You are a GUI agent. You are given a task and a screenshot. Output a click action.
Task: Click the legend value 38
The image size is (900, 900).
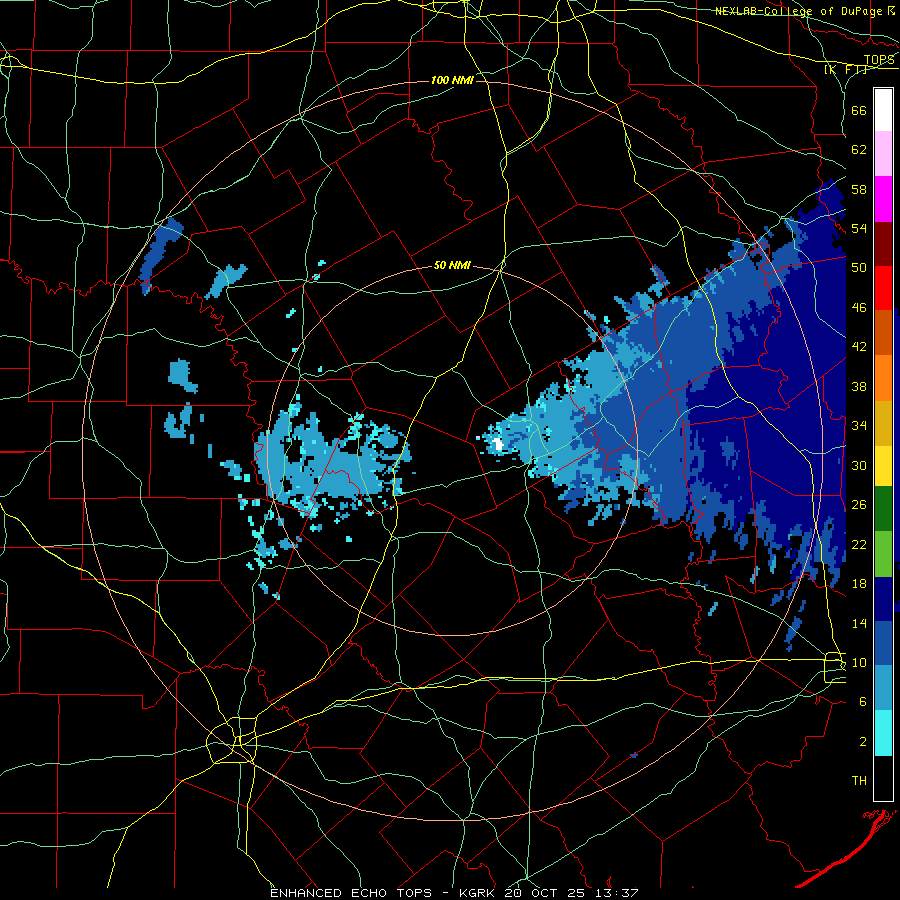click(859, 386)
